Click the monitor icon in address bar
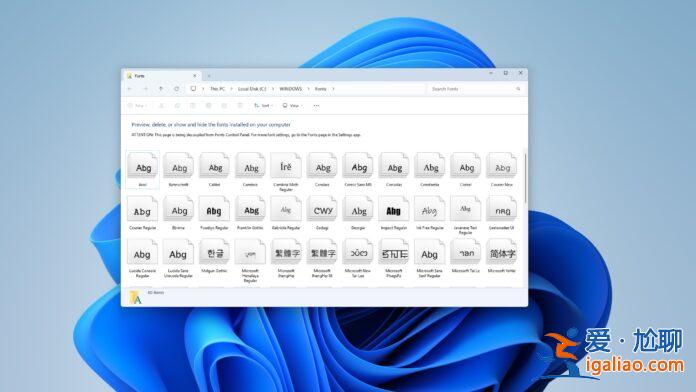Screen dimensions: 696x392 click(193, 89)
